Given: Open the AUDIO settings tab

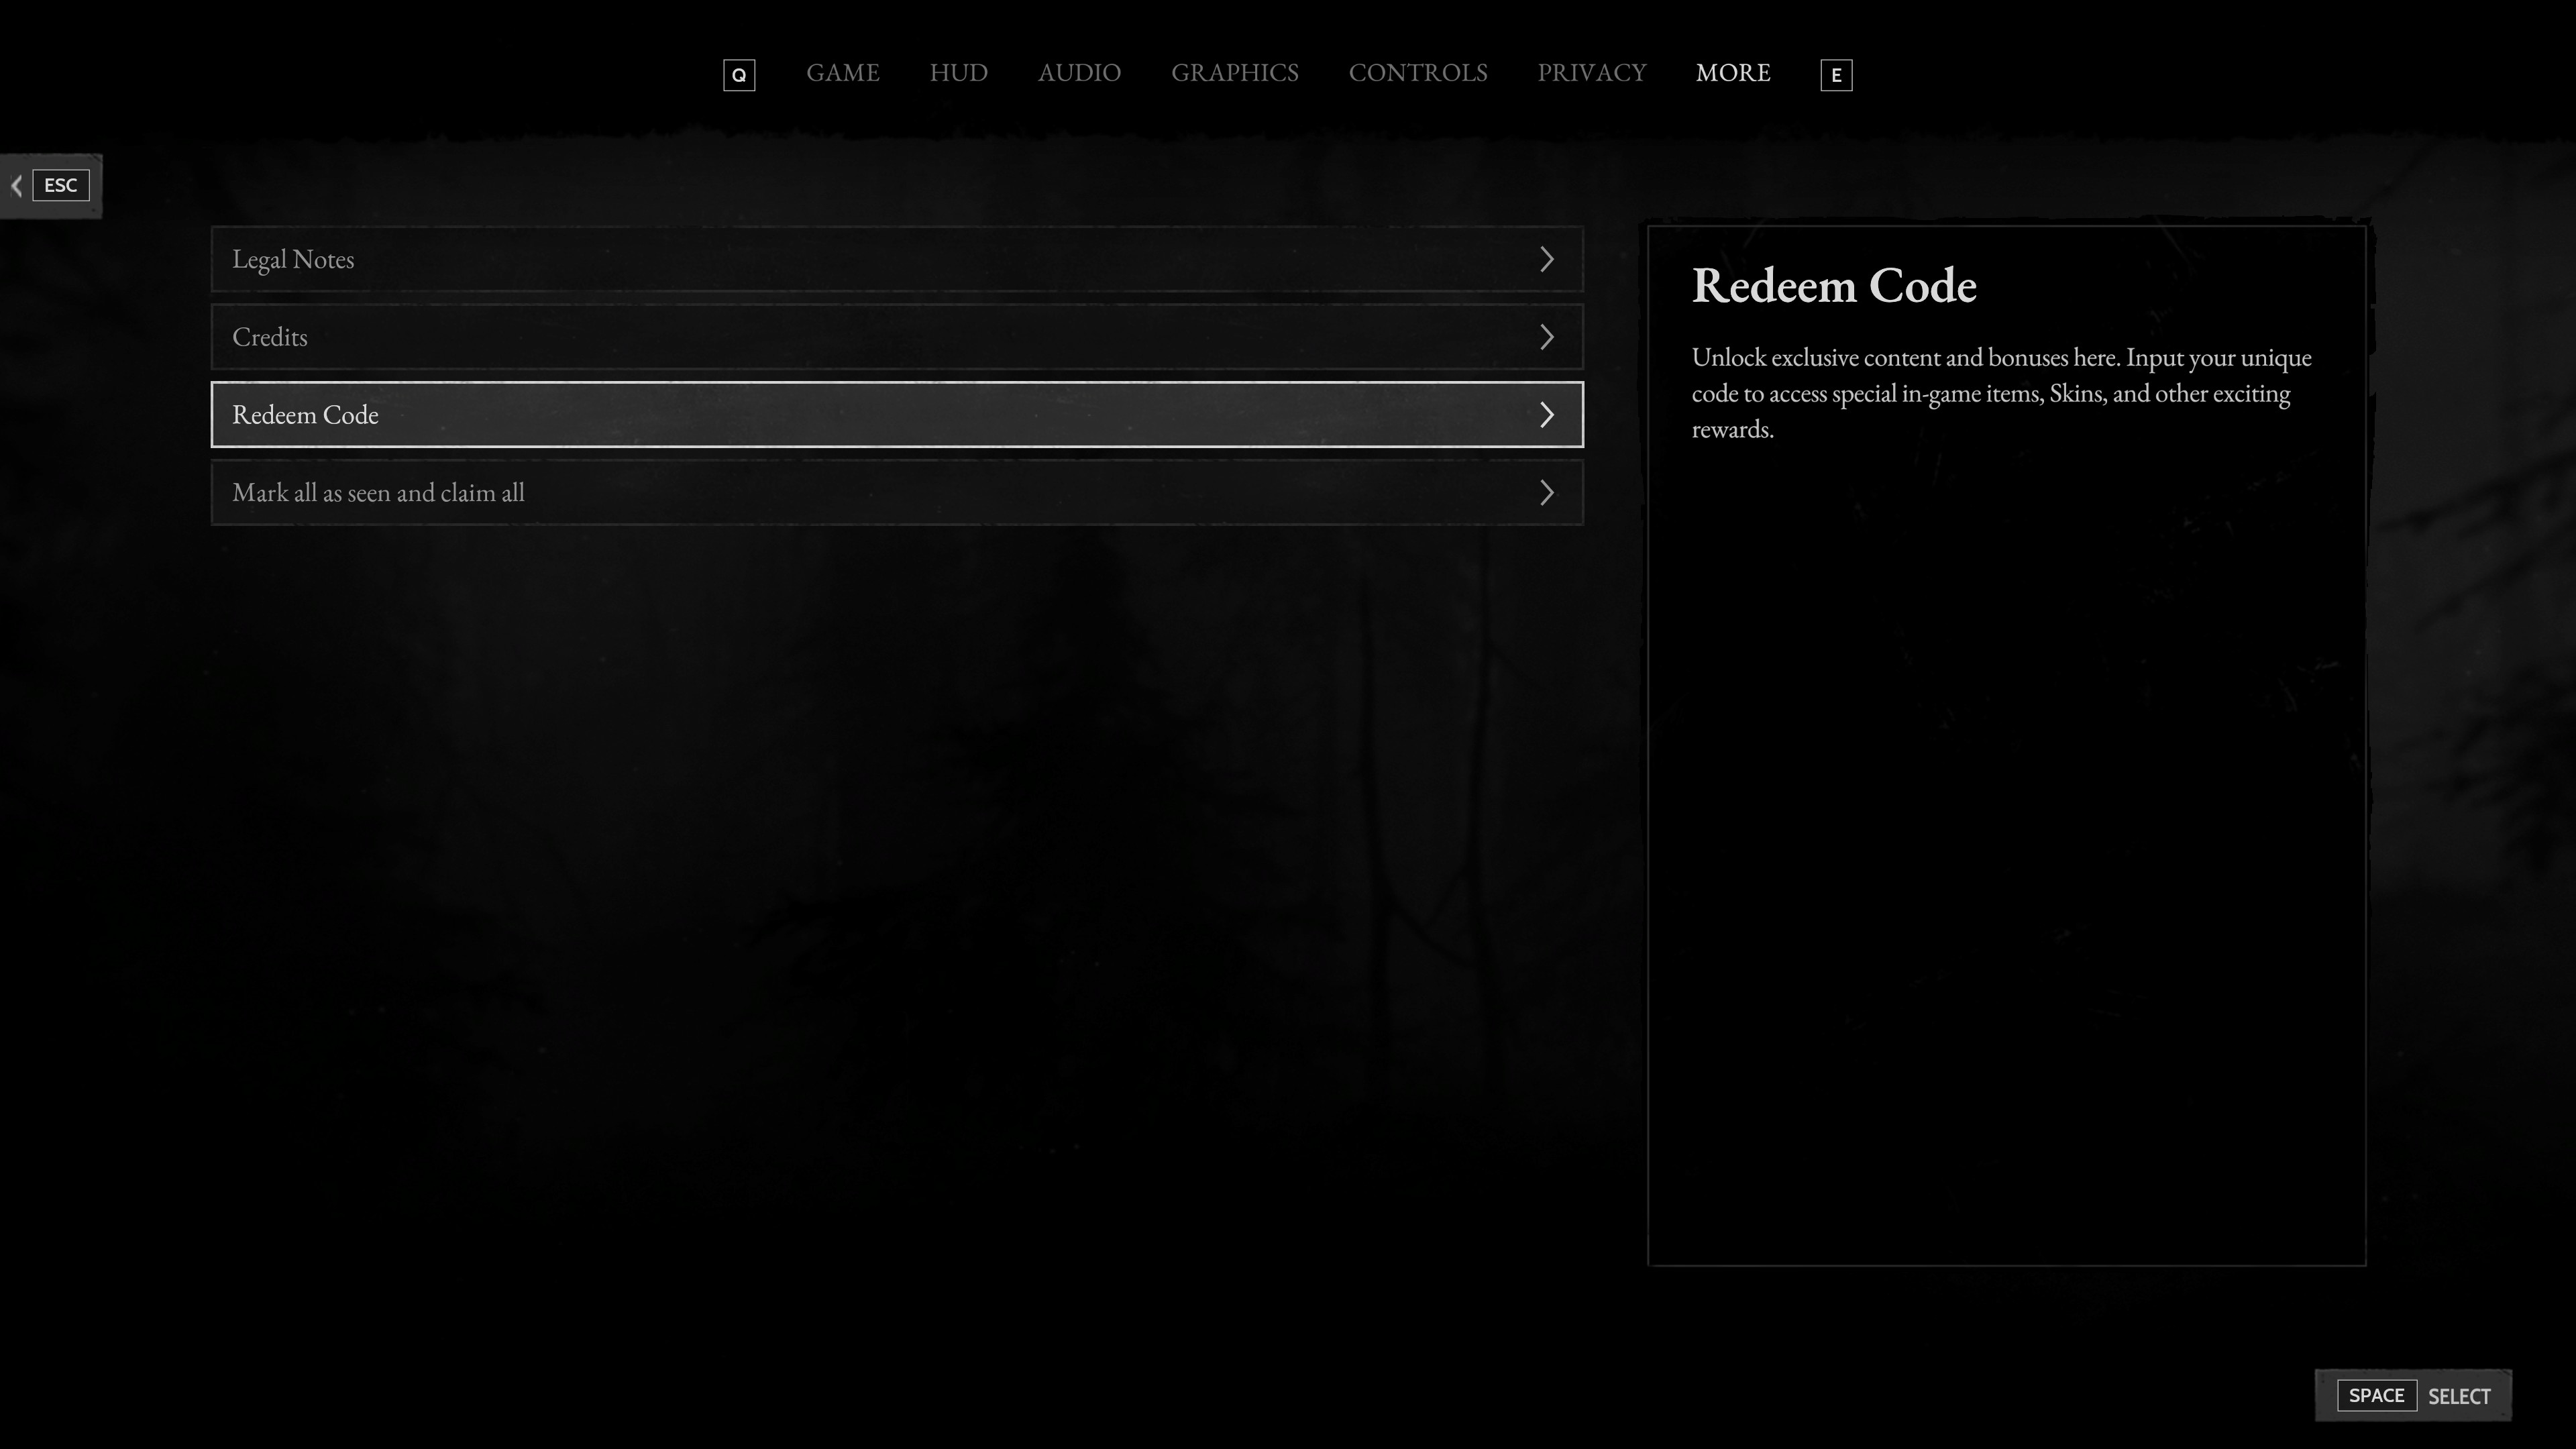Looking at the screenshot, I should 1079,73.
